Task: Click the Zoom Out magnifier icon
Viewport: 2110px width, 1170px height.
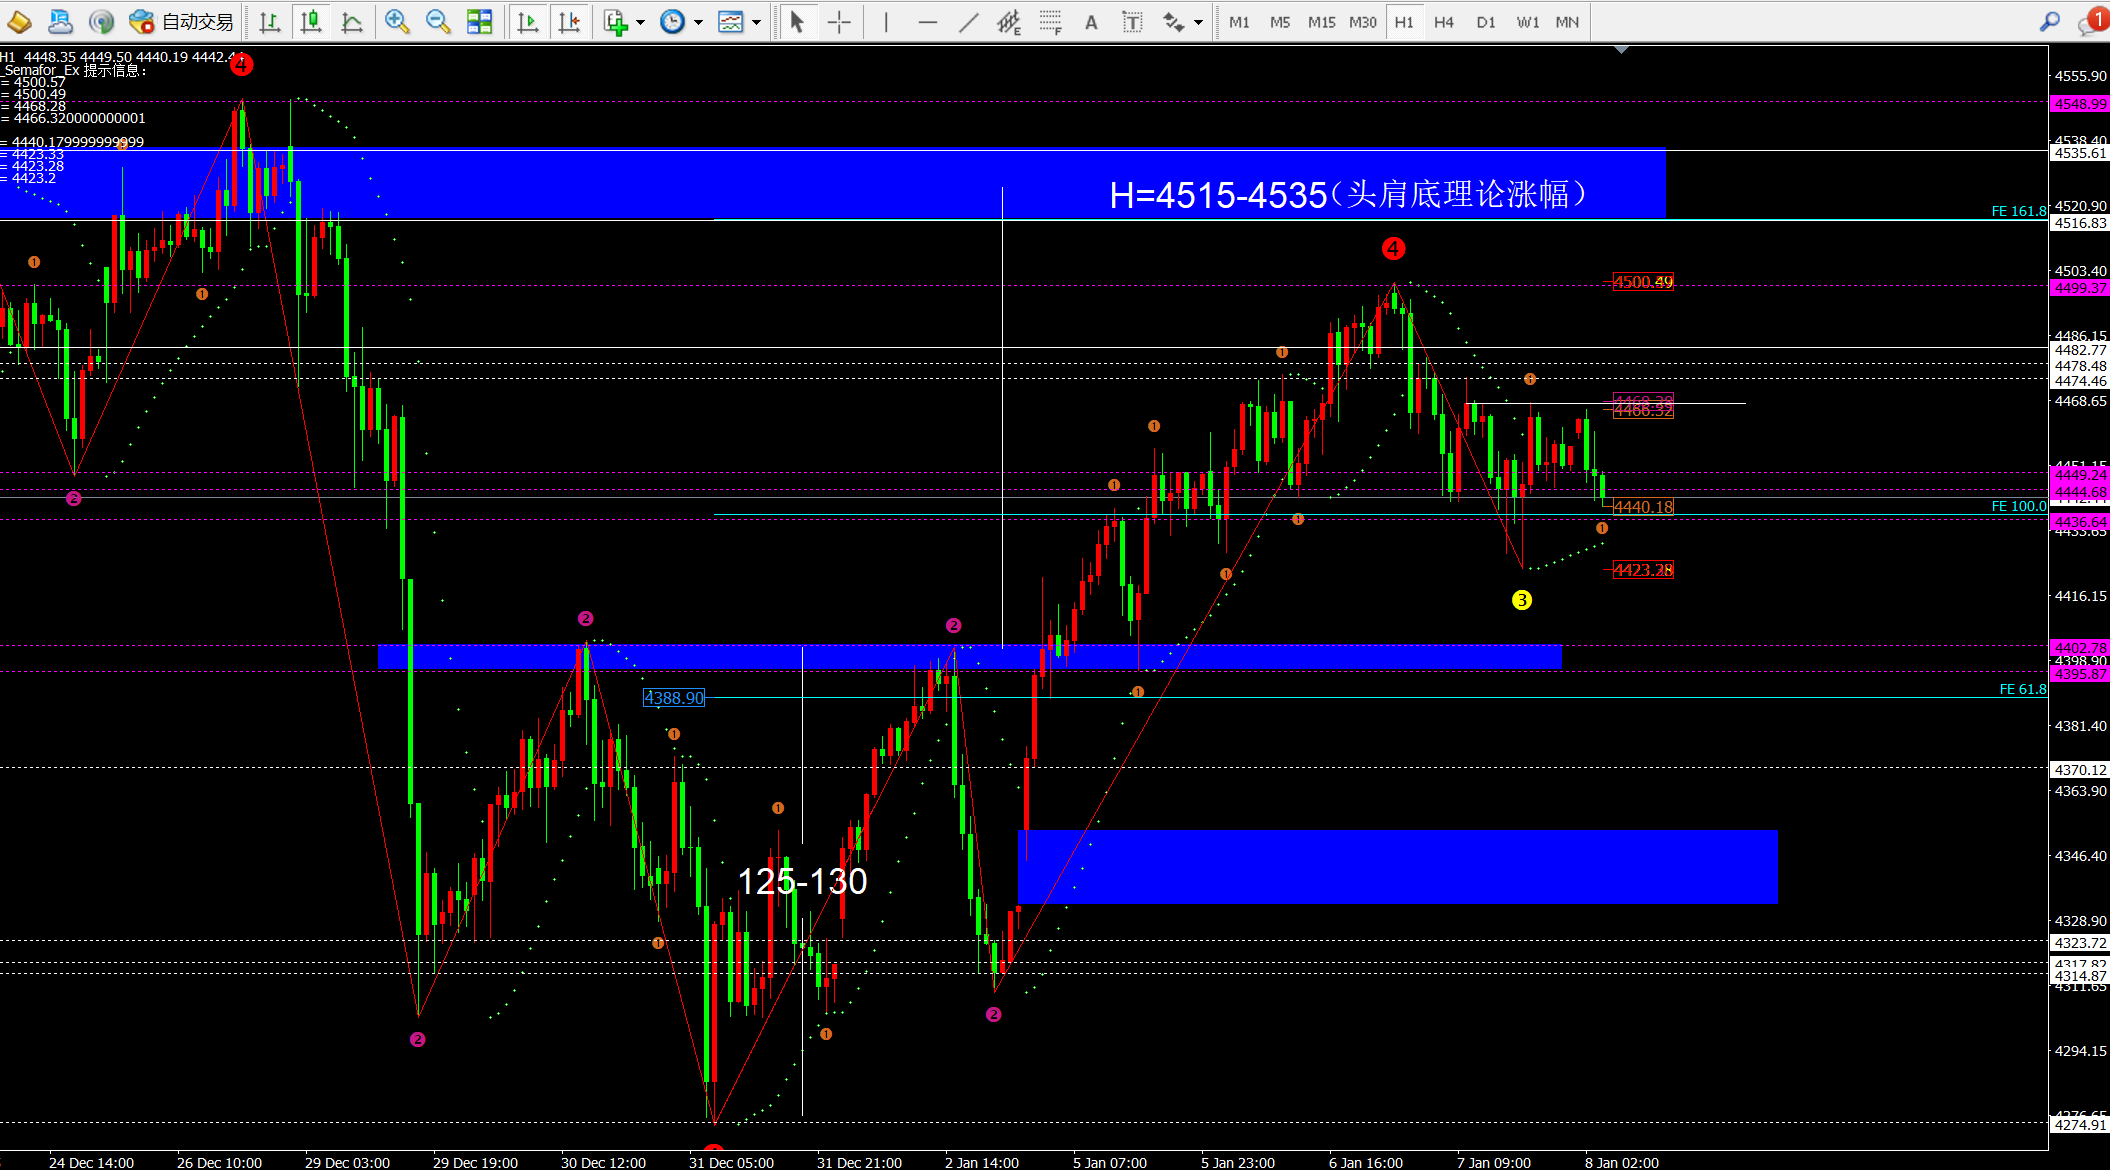Action: pos(437,21)
